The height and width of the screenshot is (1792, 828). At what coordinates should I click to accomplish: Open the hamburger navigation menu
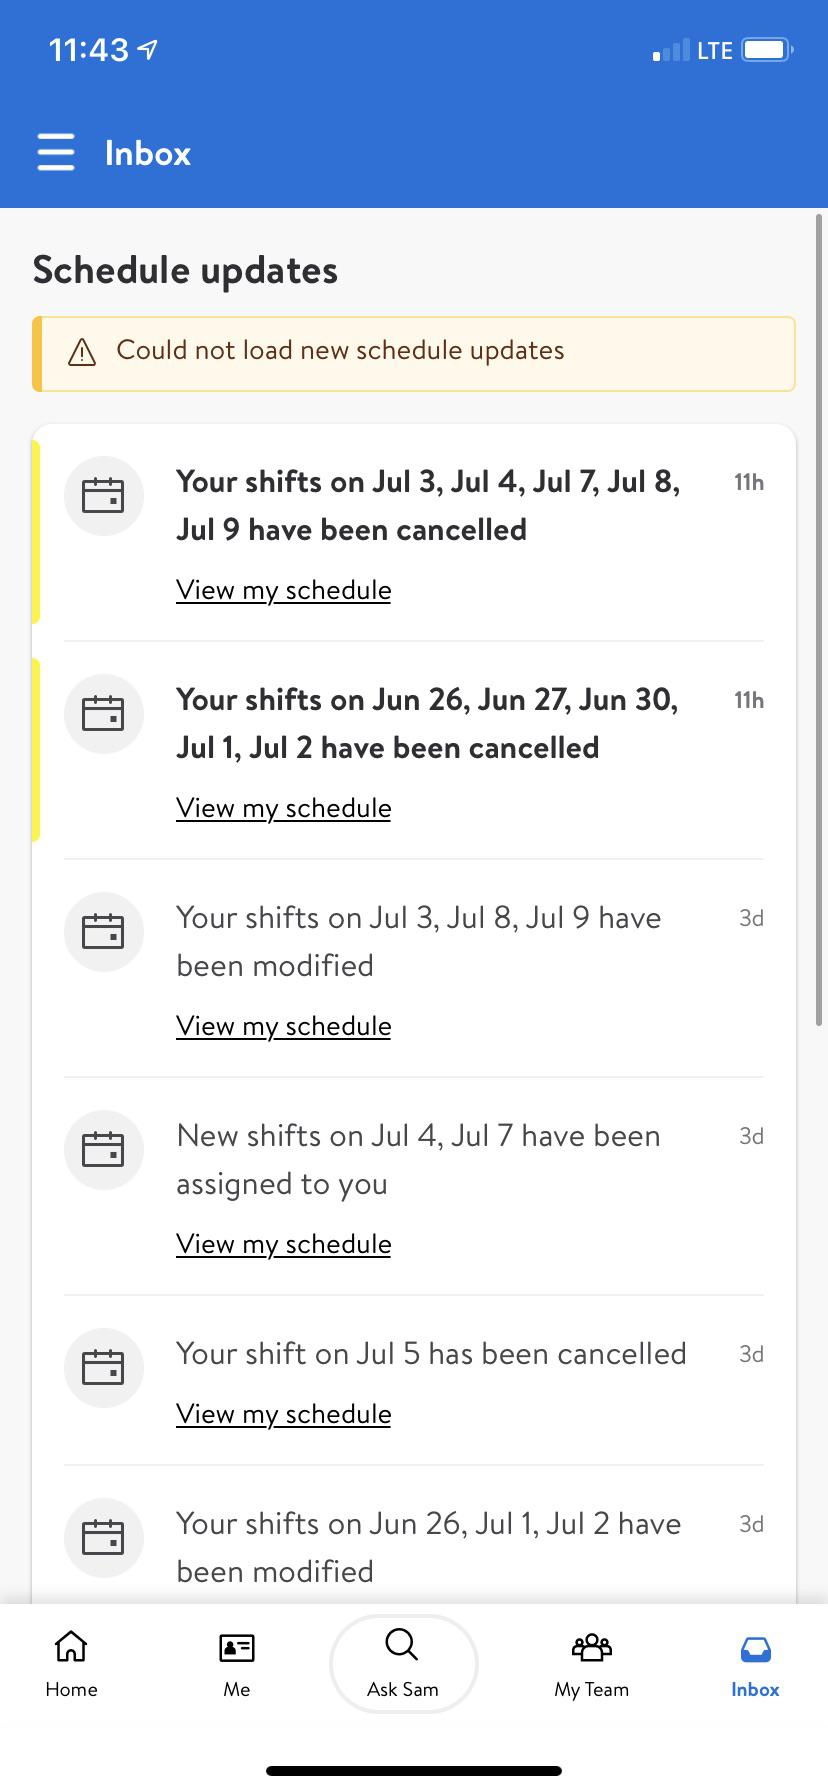click(56, 153)
